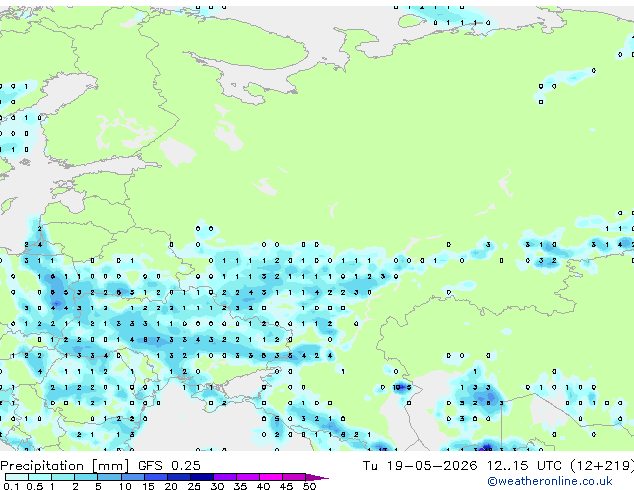634x490 pixels.
Task: Pick the 15–20 mm legend swatch
Action: click(x=156, y=477)
